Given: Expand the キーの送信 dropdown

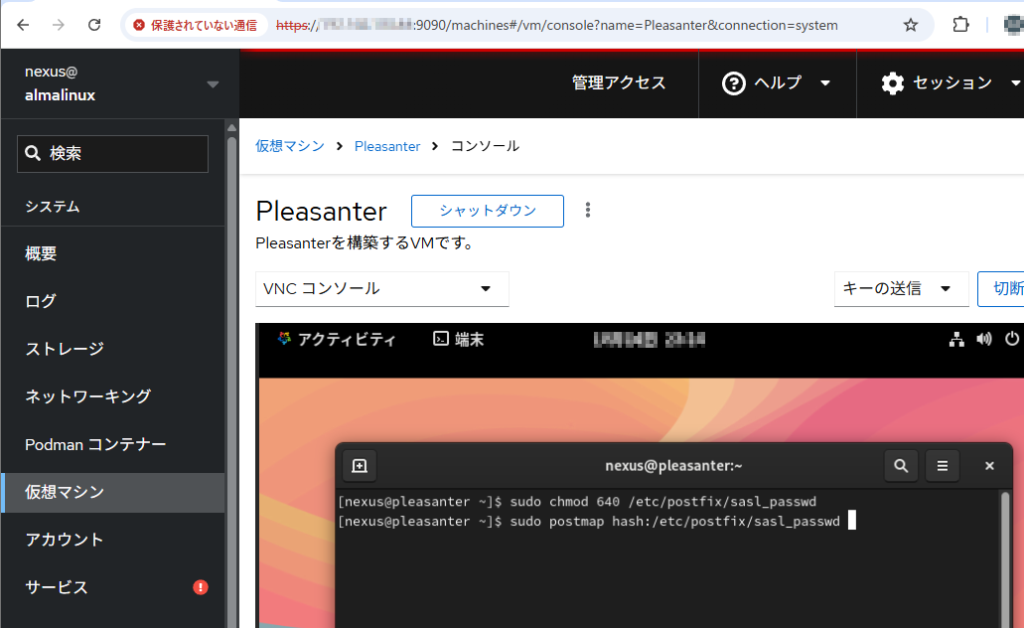Looking at the screenshot, I should click(900, 289).
